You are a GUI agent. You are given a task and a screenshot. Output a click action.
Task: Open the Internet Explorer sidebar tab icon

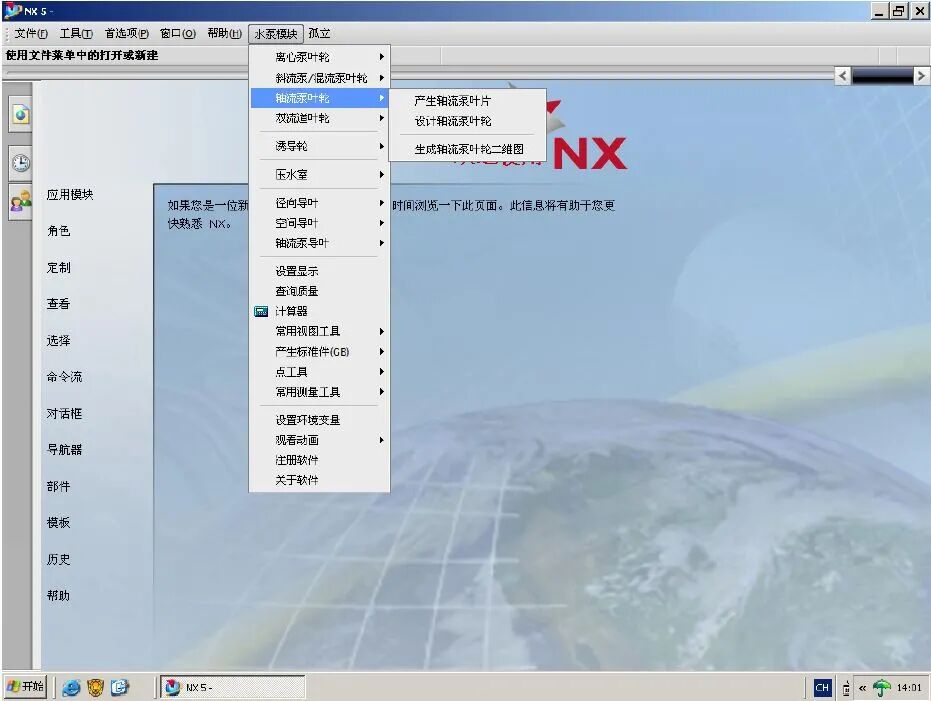pos(20,114)
